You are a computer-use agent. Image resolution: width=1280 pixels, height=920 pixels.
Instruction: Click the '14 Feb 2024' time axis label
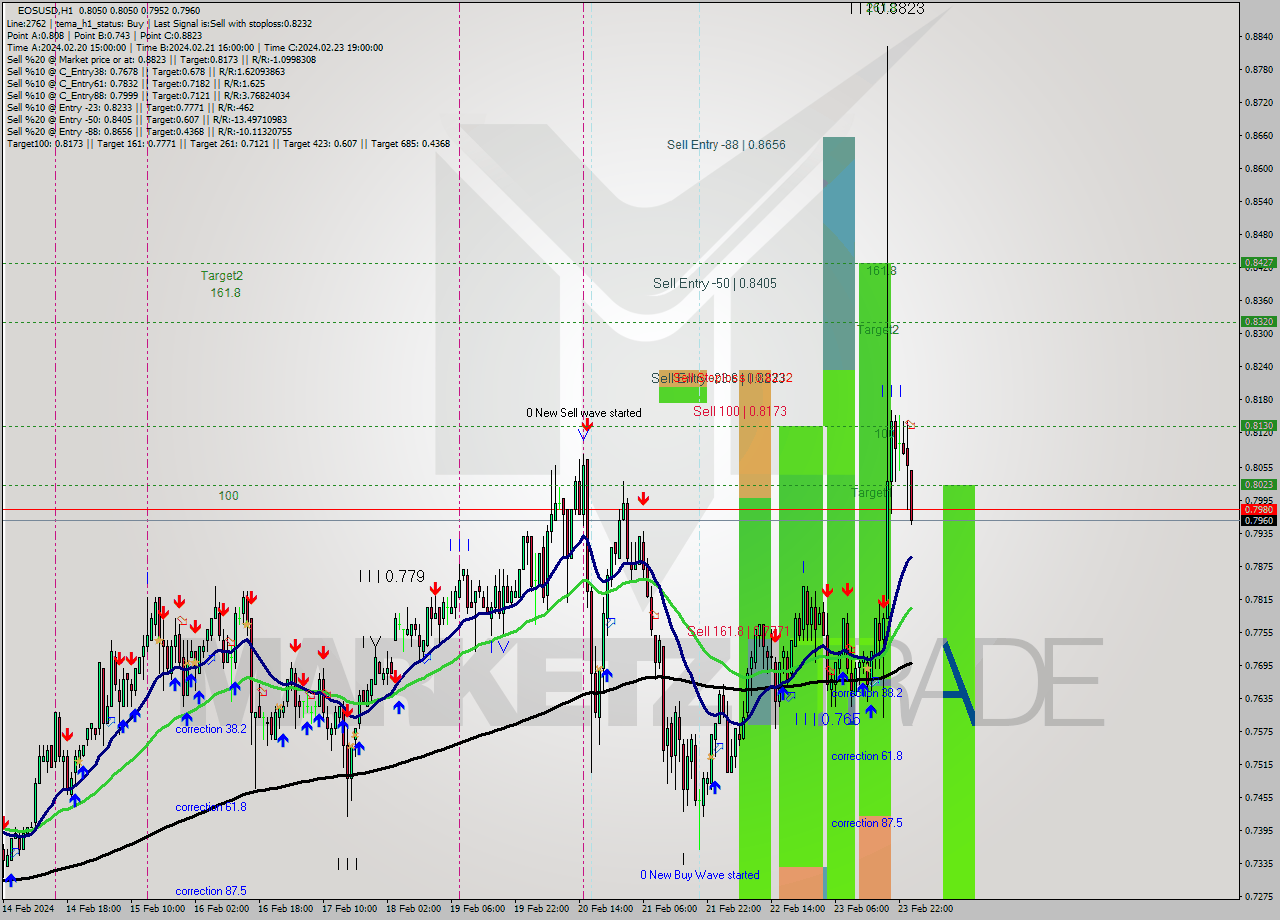pos(28,909)
